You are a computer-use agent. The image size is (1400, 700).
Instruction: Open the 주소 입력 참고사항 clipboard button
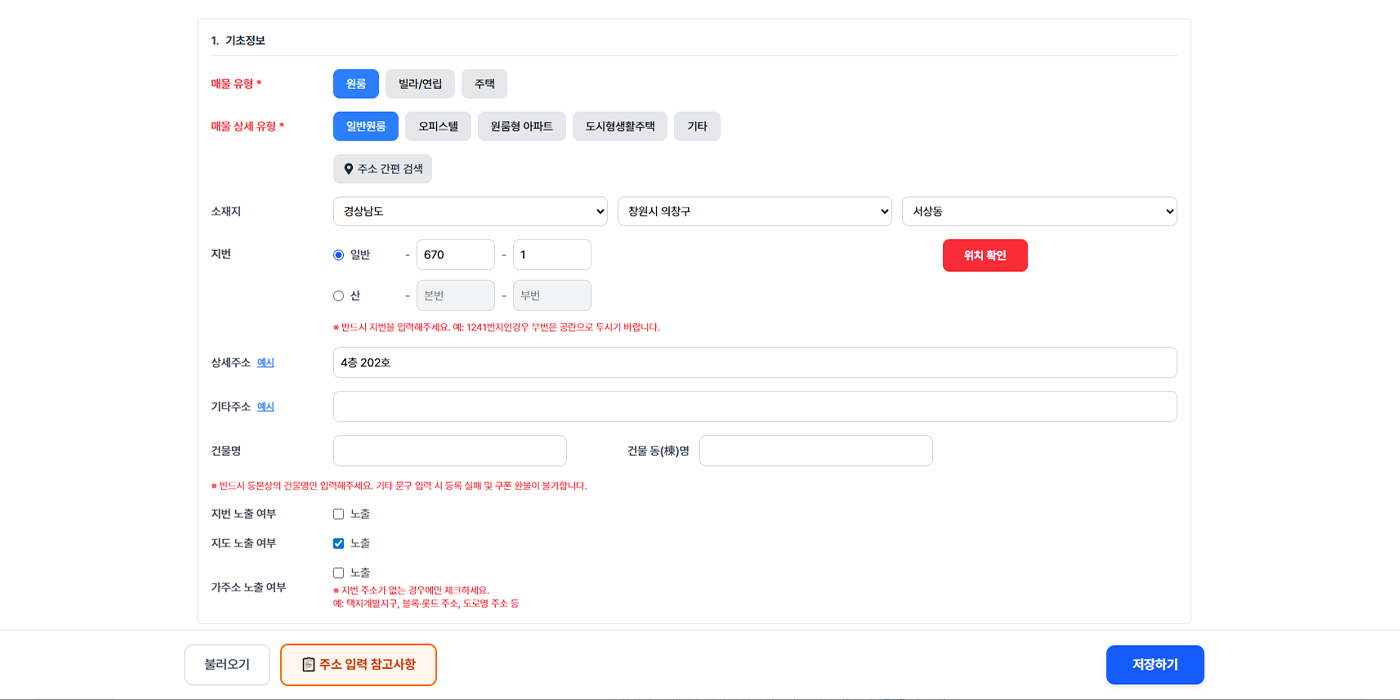point(358,664)
